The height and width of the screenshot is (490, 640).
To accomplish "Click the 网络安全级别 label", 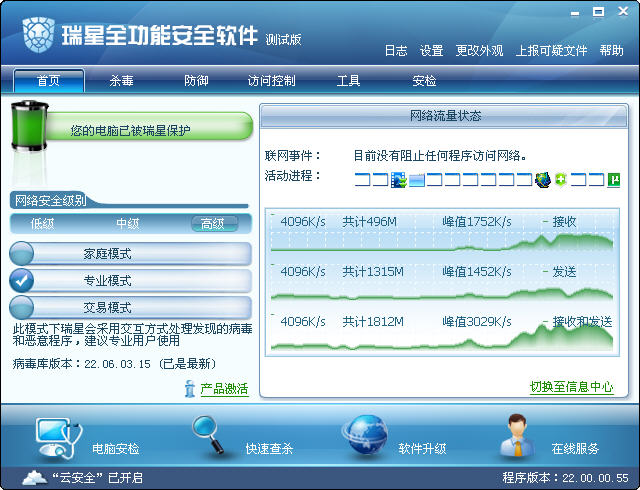I will pyautogui.click(x=51, y=200).
